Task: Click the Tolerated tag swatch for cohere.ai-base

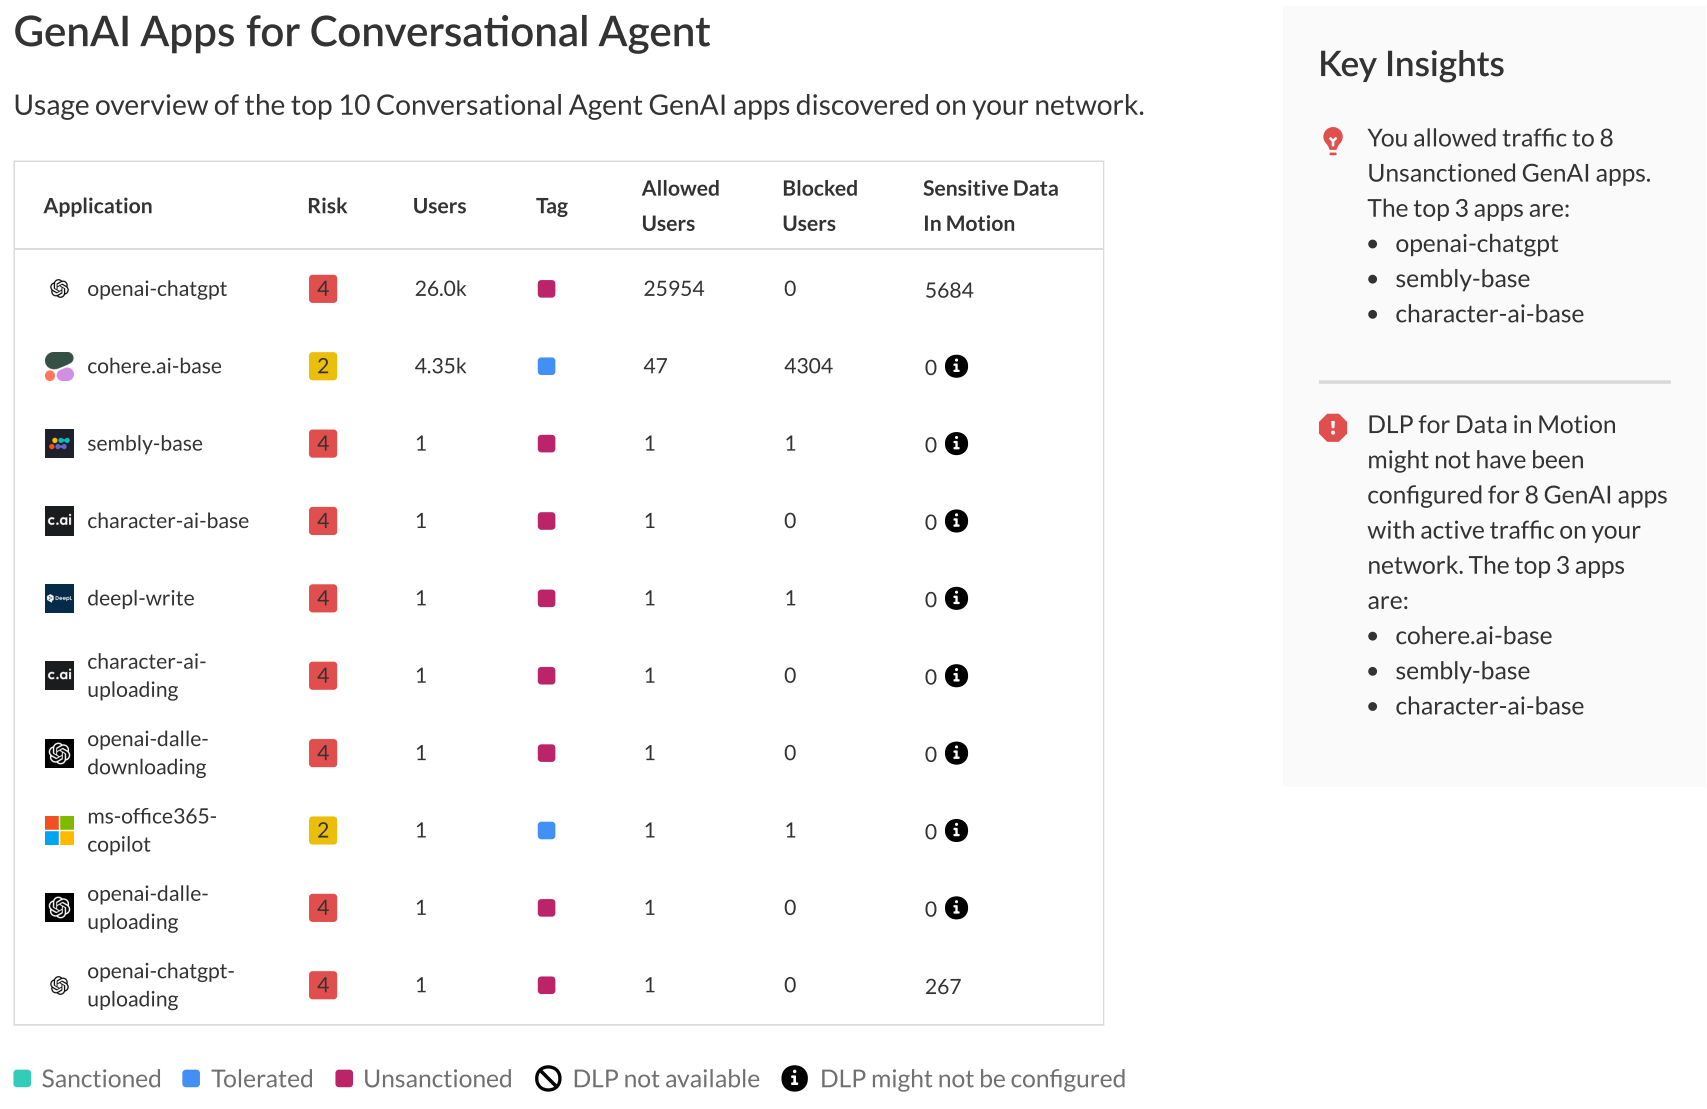Action: point(546,366)
